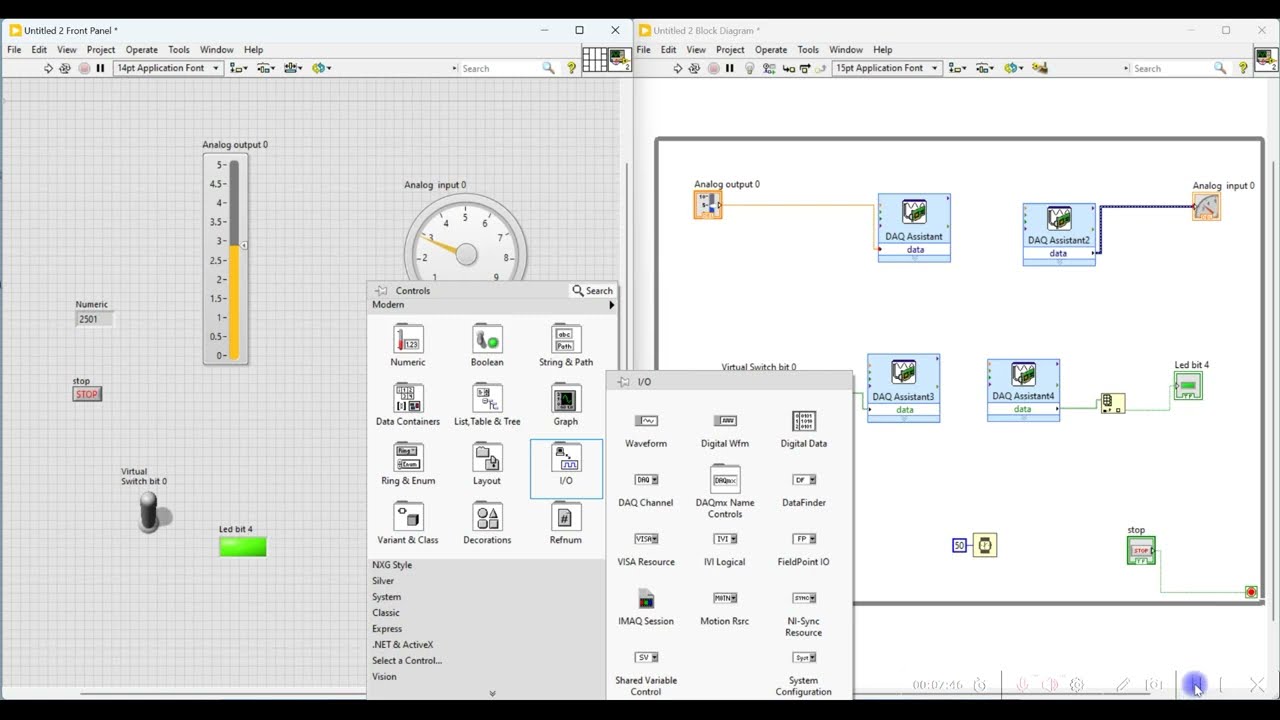Expand the DAQ Assistant data output arrow

915,258
